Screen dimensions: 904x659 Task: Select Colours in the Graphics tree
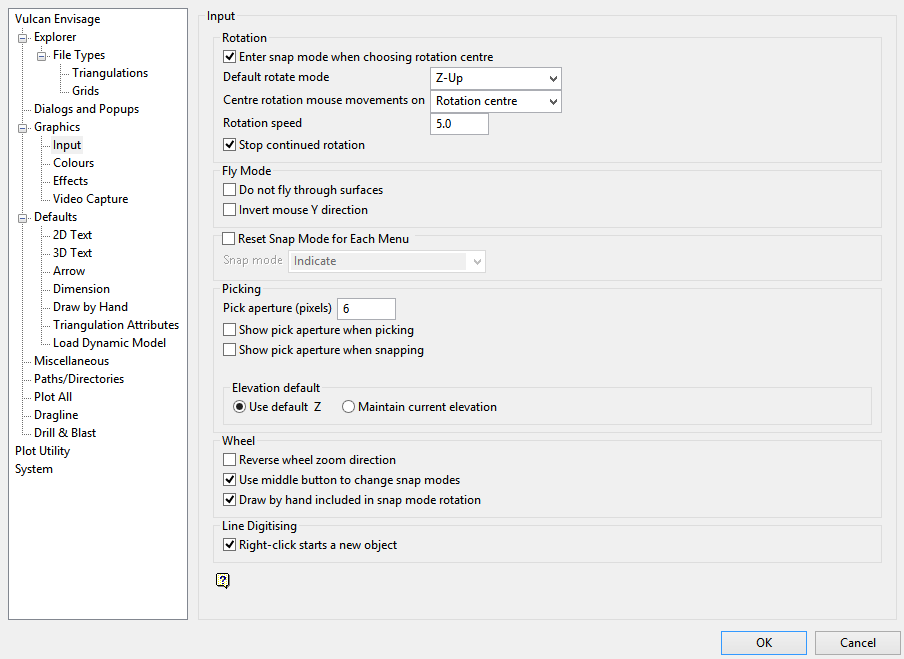[73, 163]
